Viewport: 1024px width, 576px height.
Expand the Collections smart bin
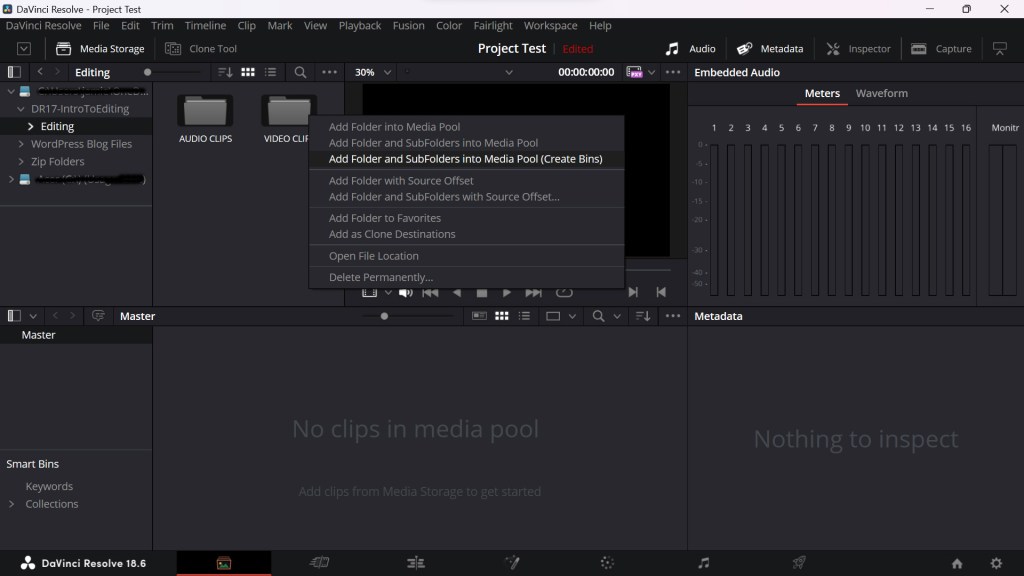(x=12, y=504)
